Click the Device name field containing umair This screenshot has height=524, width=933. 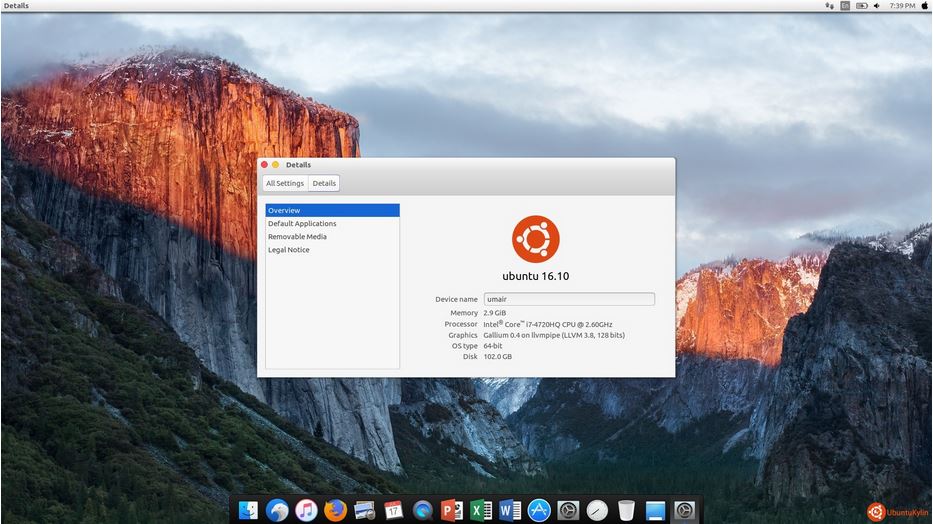coord(569,299)
